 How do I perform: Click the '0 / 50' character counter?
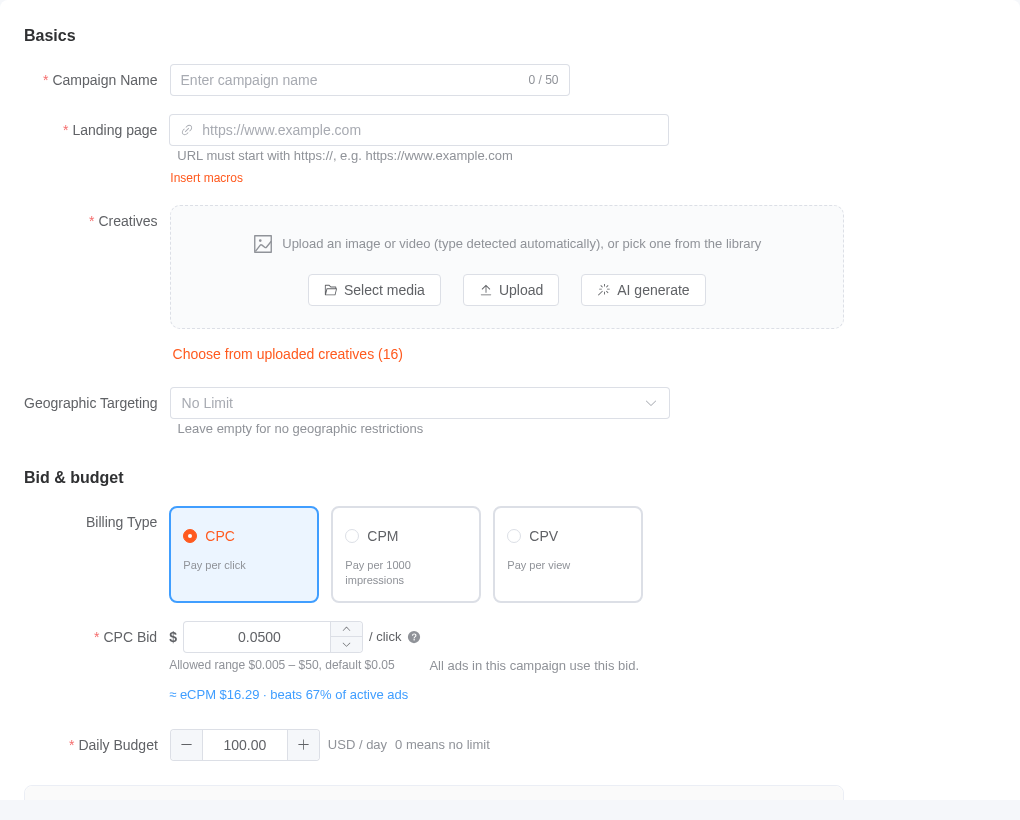[x=543, y=80]
